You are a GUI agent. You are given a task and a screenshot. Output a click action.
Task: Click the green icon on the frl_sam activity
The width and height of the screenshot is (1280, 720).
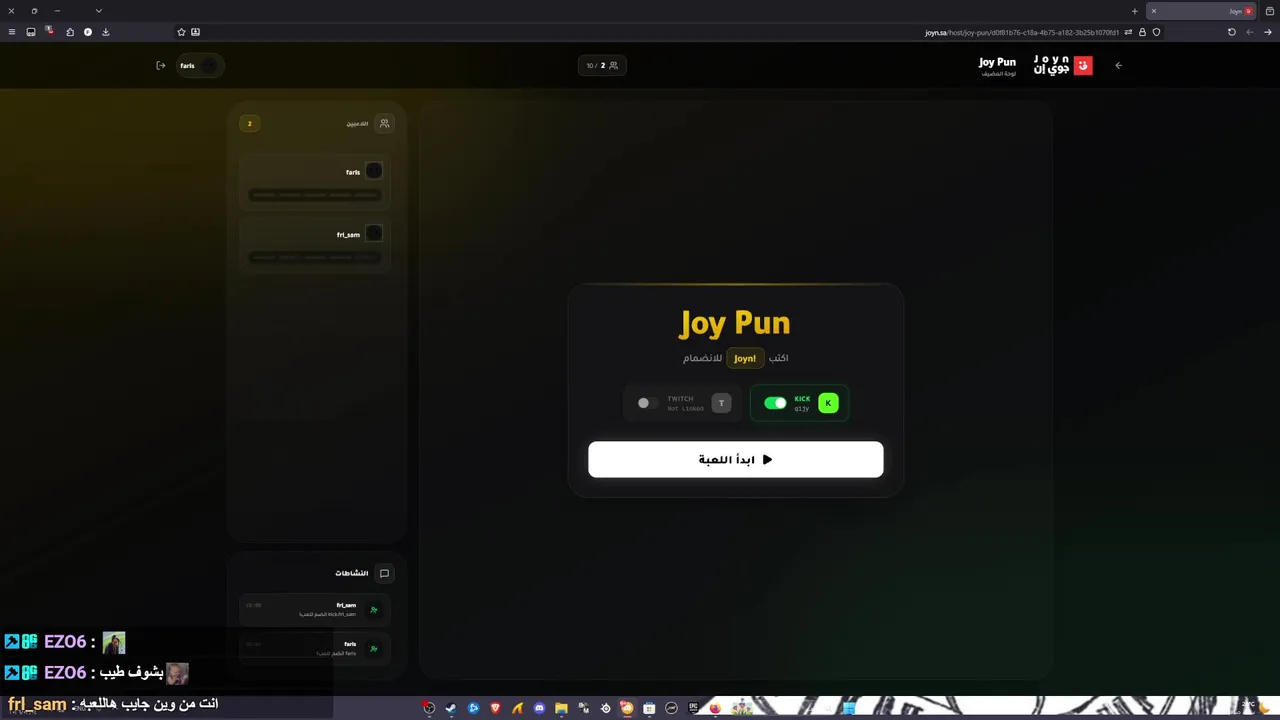pos(374,609)
